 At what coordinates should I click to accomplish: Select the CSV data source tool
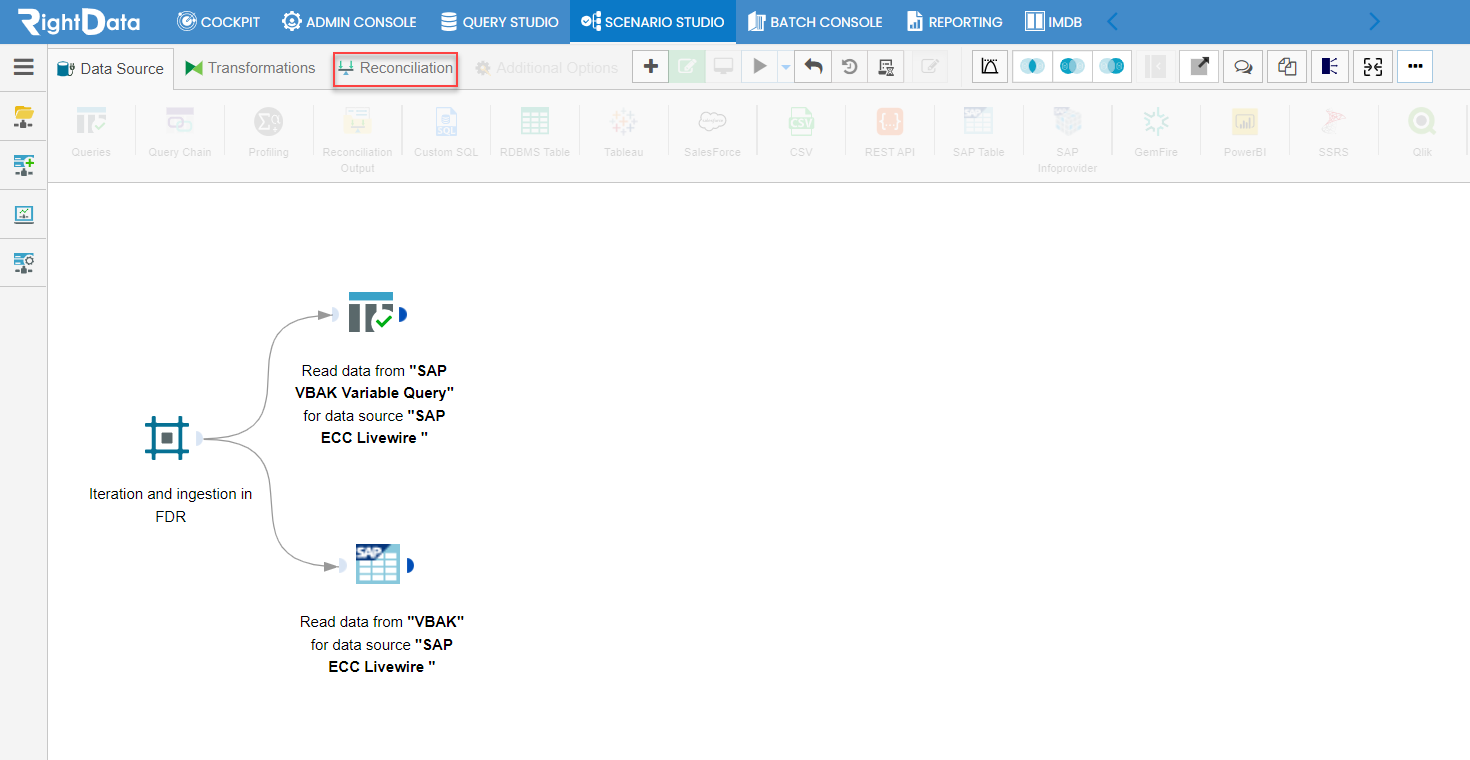[x=800, y=132]
